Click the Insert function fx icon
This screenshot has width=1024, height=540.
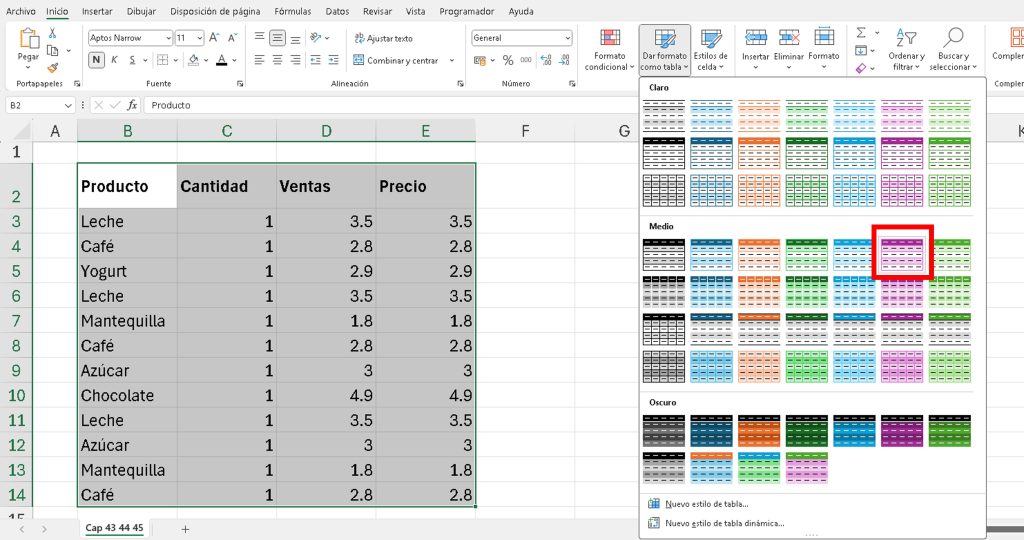(132, 105)
